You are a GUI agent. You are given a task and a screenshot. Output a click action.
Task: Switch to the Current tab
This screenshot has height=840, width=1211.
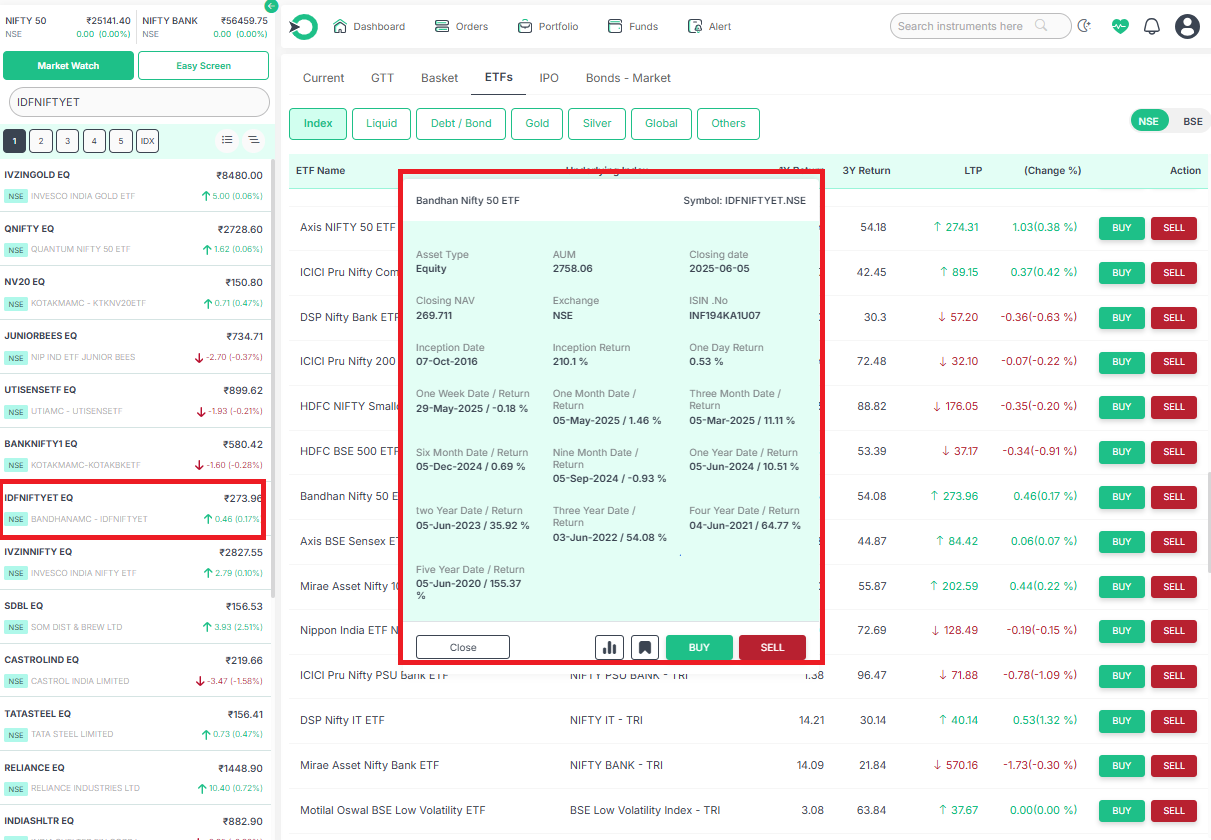tap(323, 78)
